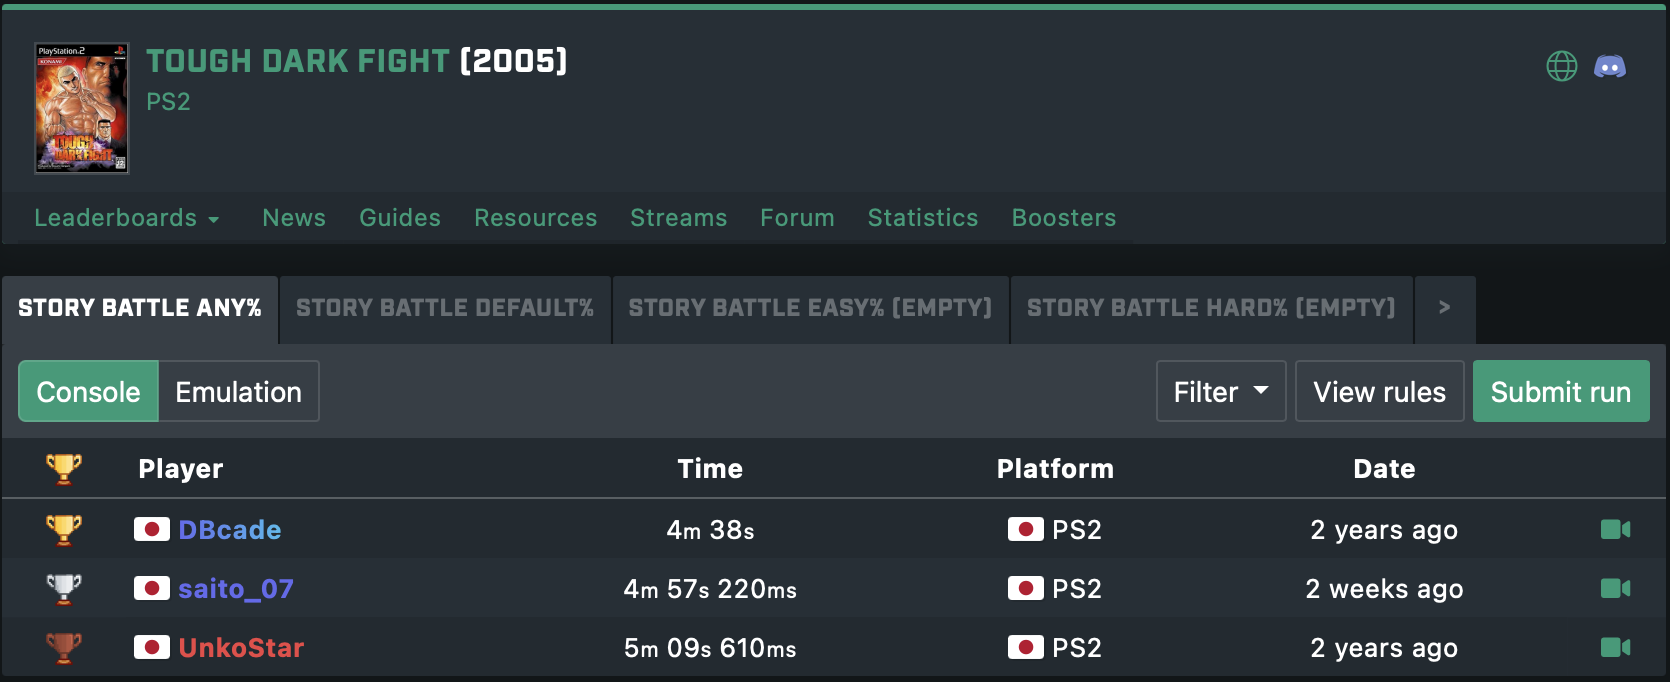Expand the Leaderboards dropdown menu

[x=126, y=218]
